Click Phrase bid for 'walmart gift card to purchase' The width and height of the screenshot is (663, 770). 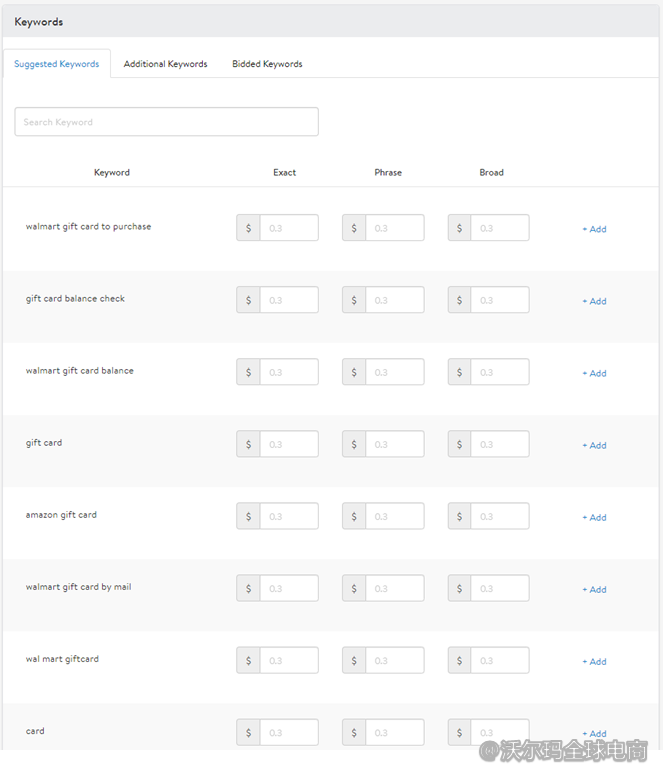pyautogui.click(x=394, y=228)
